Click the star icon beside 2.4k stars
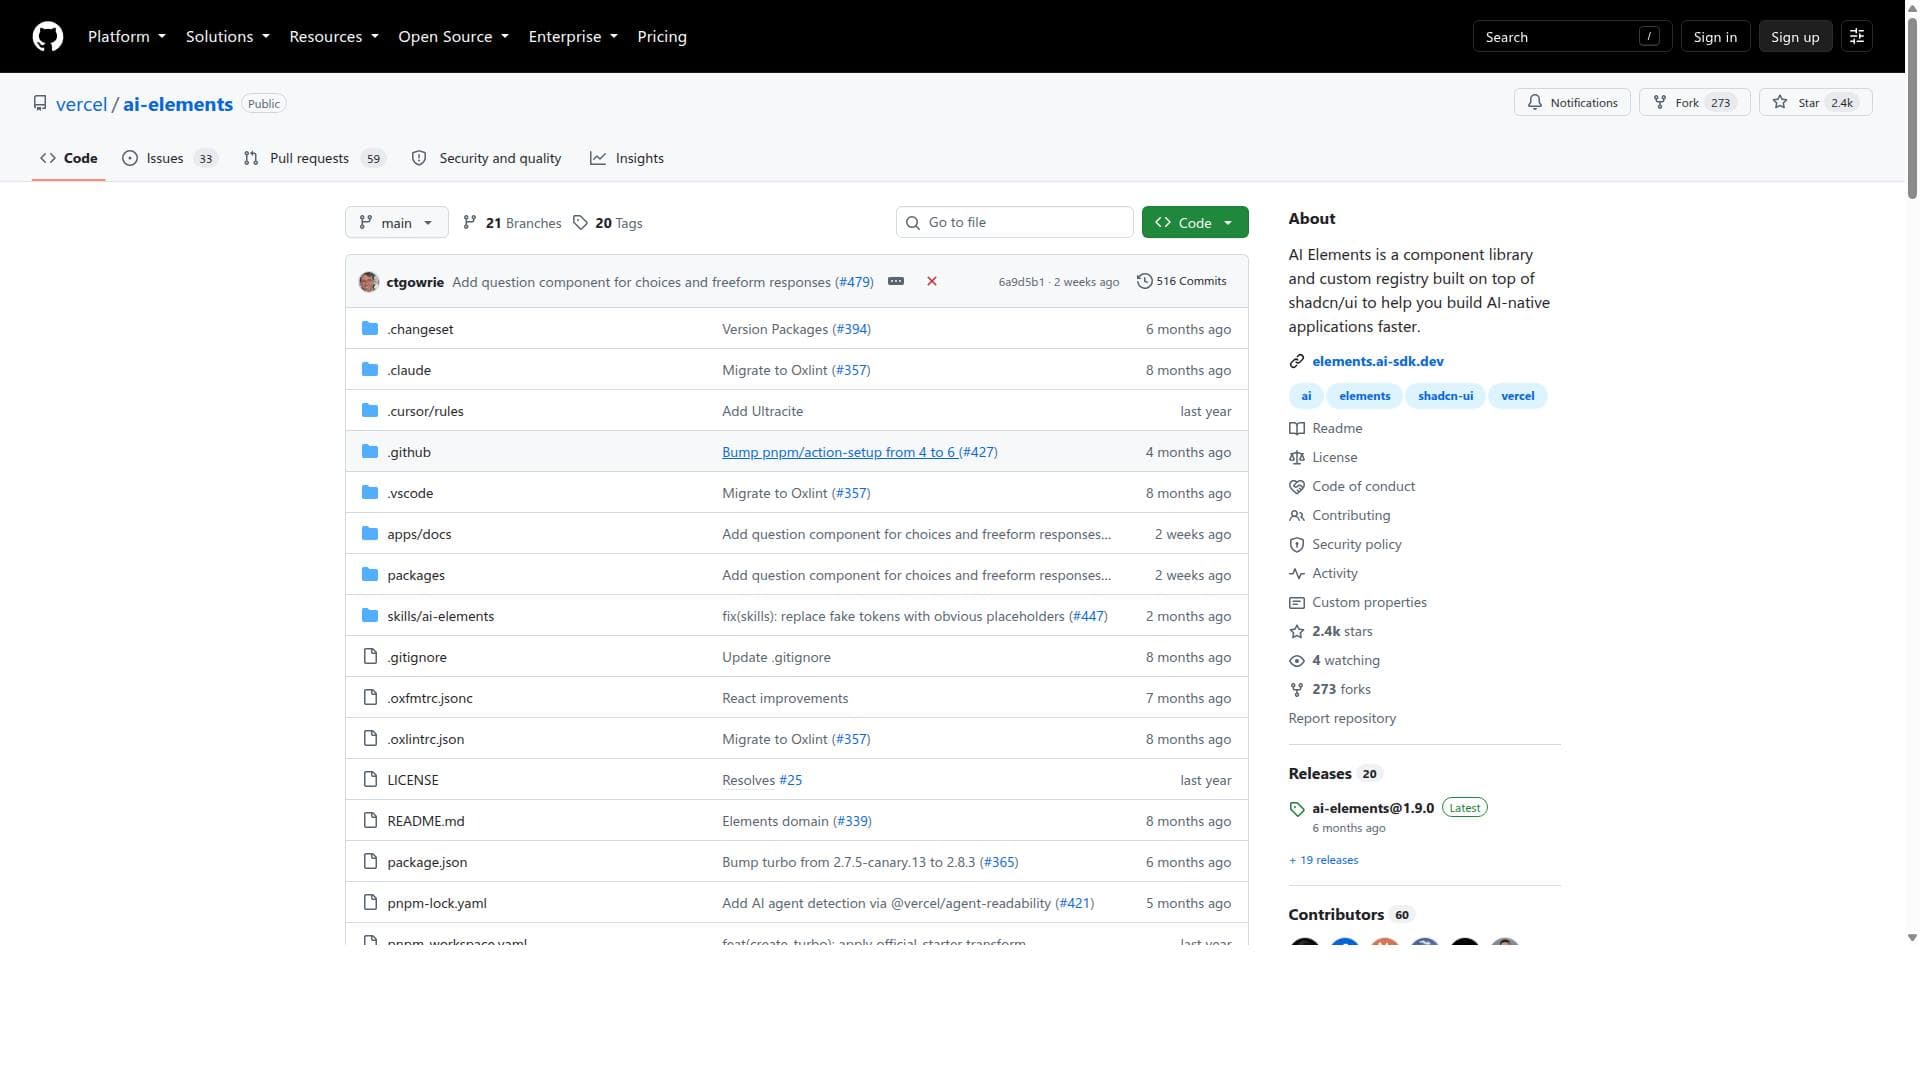Image resolution: width=1920 pixels, height=1080 pixels. [x=1297, y=632]
